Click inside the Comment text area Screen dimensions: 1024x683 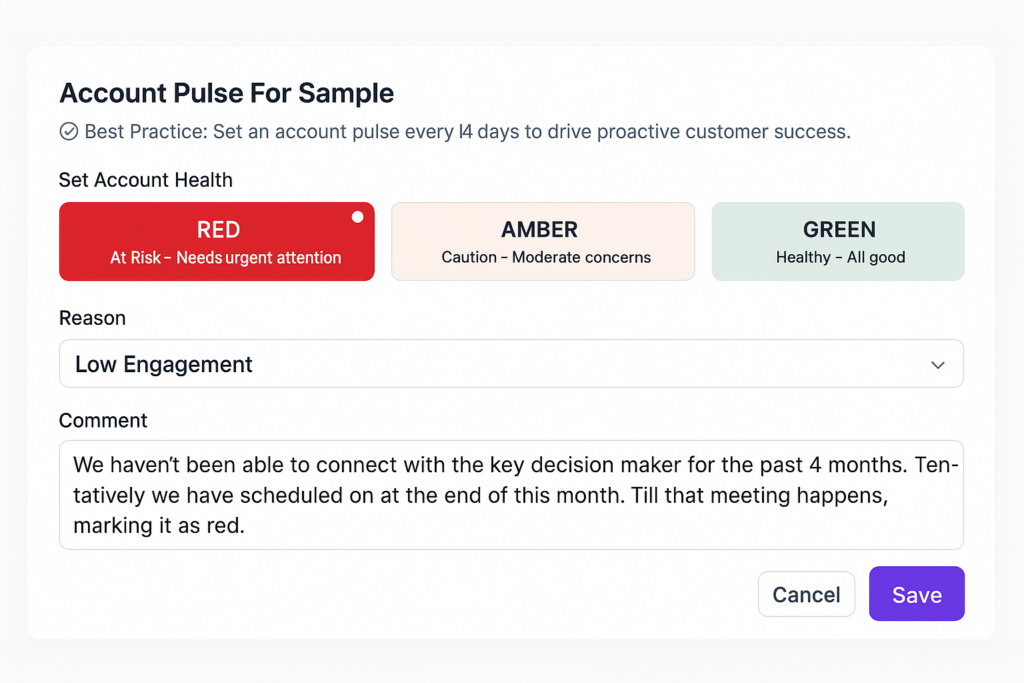coord(511,495)
